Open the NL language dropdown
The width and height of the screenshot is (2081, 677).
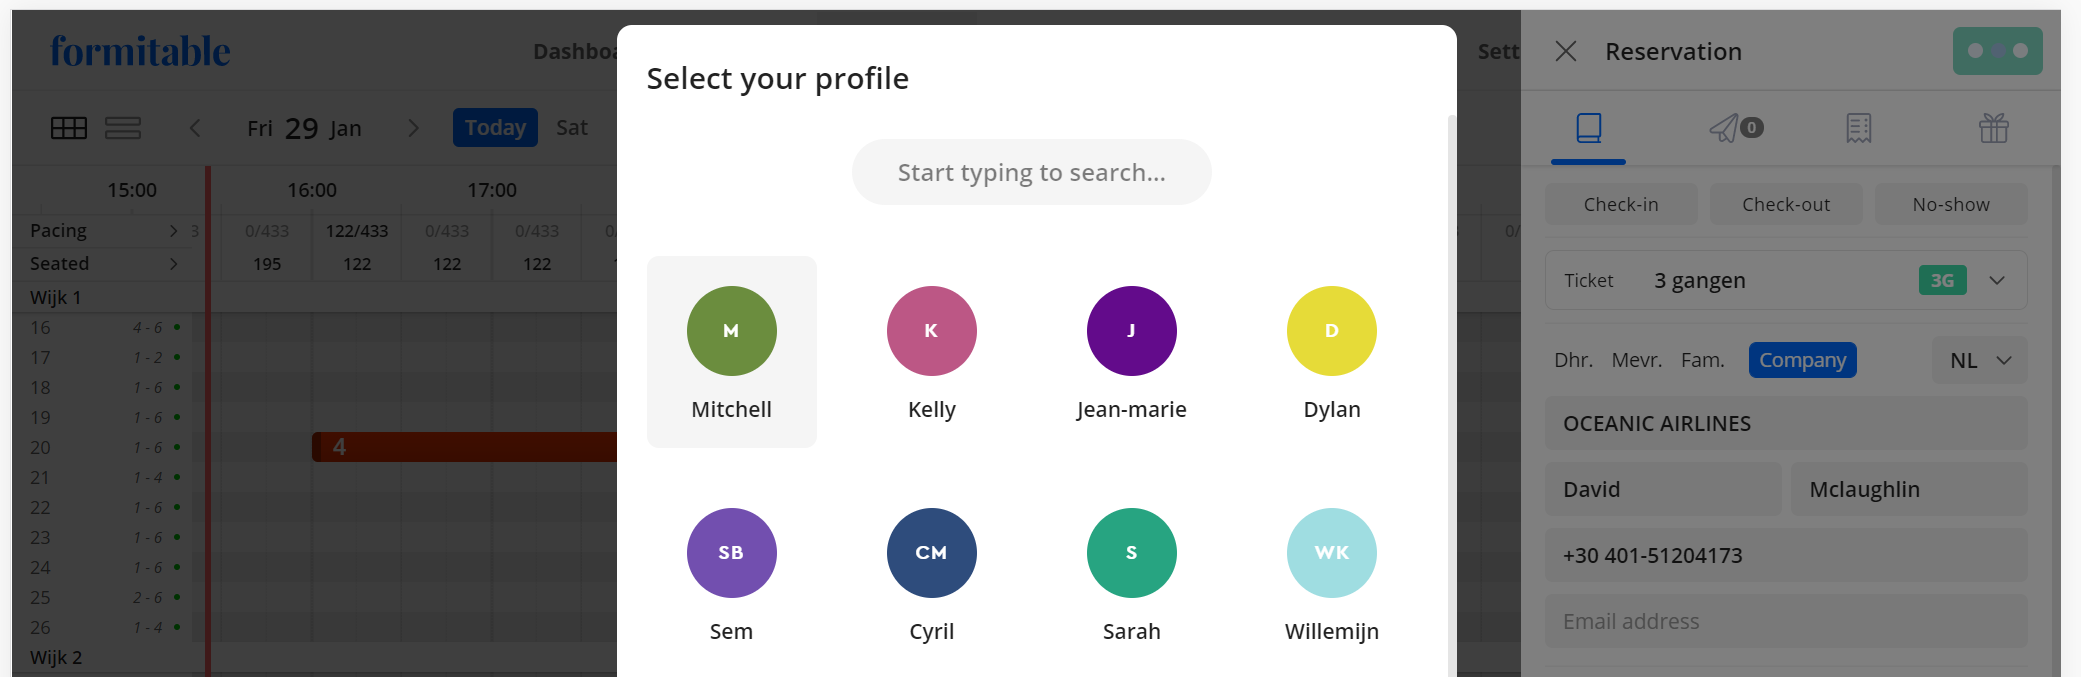tap(1981, 360)
